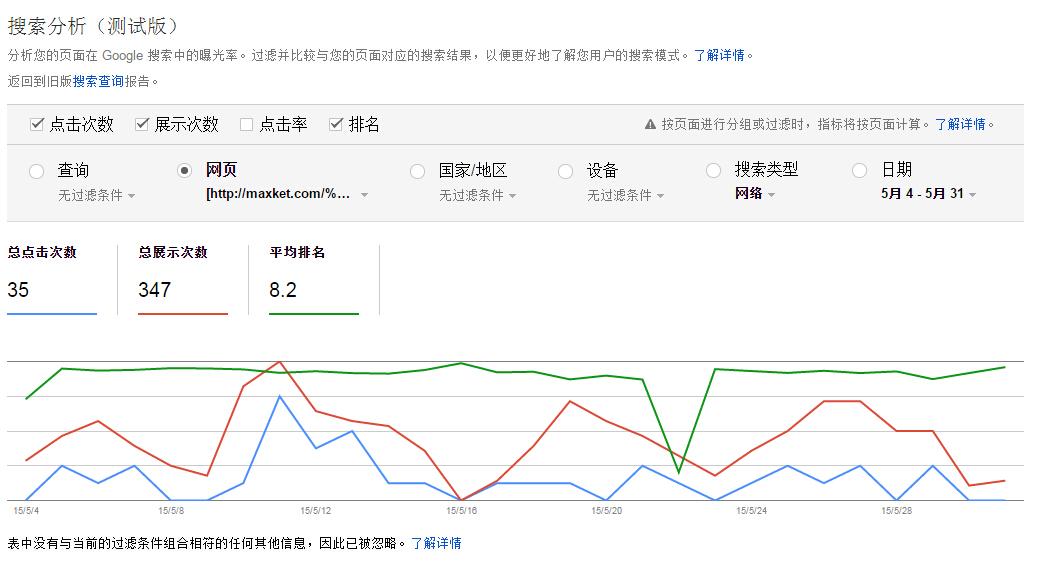Open 无过滤条件 dropdown under 设备
This screenshot has height=572, width=1039.
coord(626,196)
